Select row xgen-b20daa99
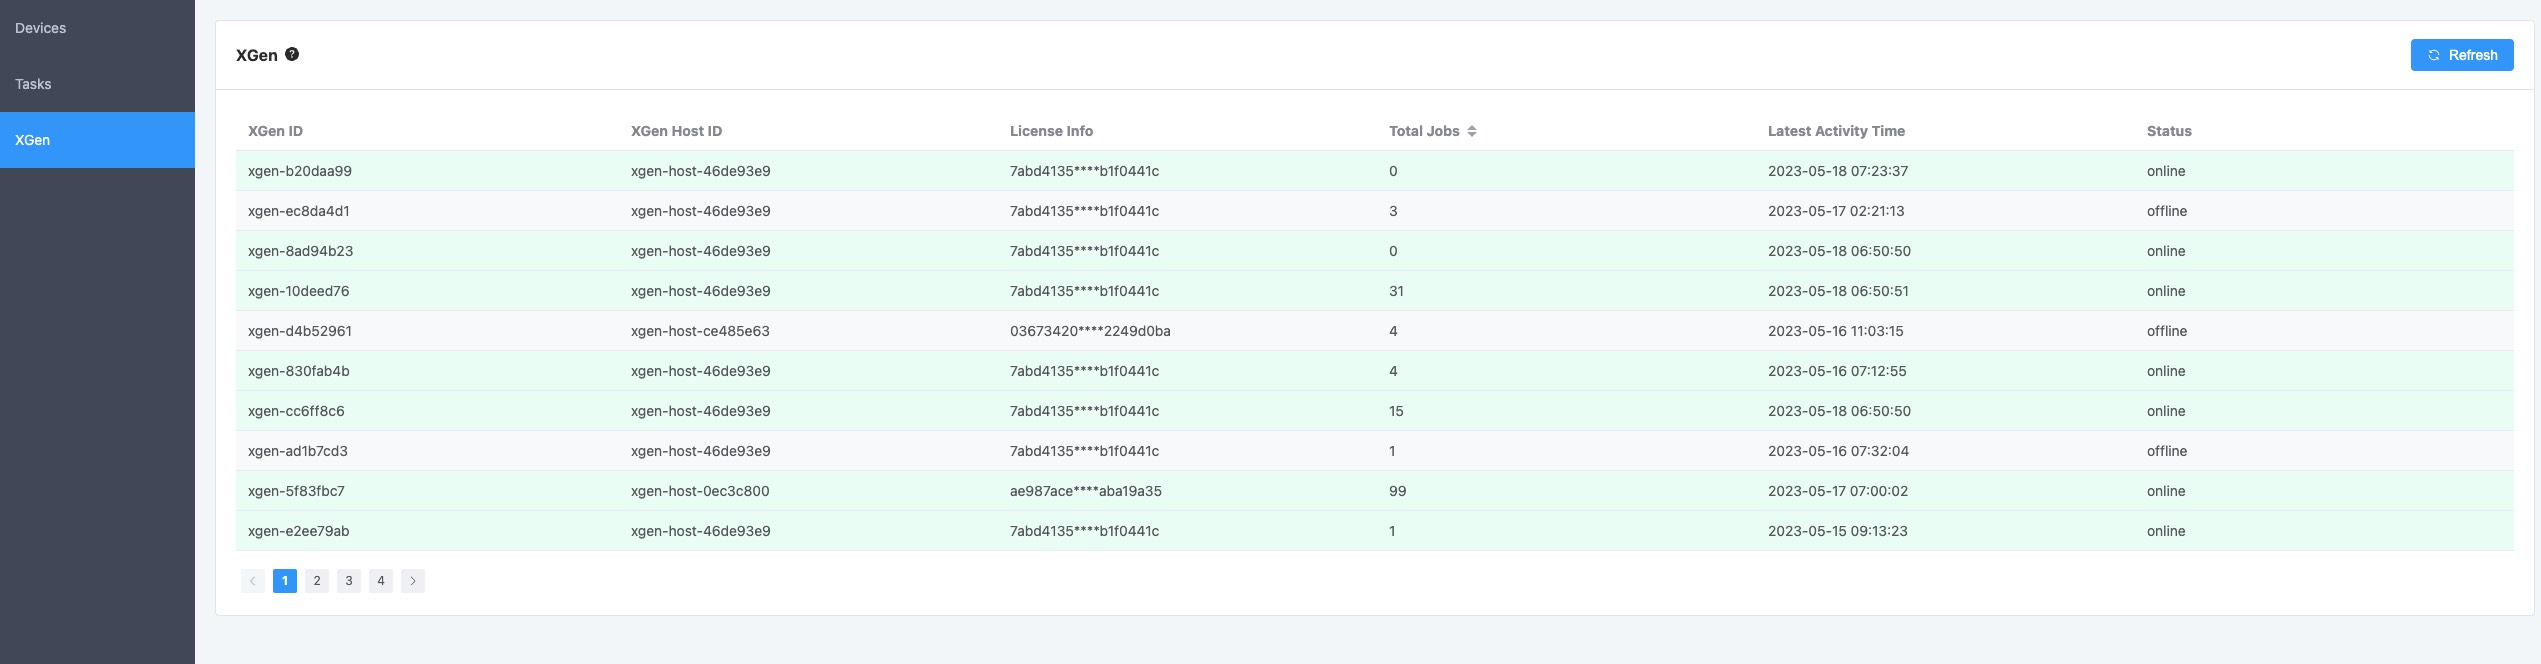This screenshot has height=664, width=2541. coord(1375,171)
